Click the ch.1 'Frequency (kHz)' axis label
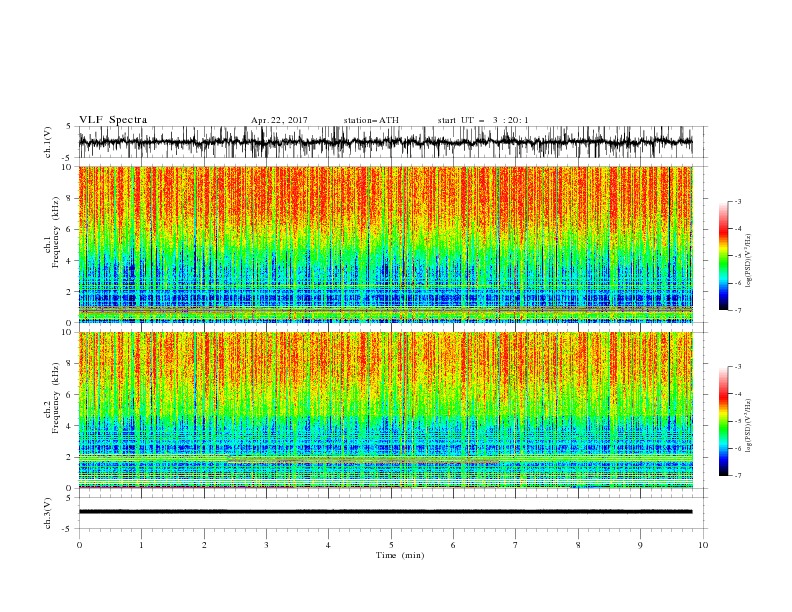Image resolution: width=792 pixels, height=612 pixels. point(55,233)
